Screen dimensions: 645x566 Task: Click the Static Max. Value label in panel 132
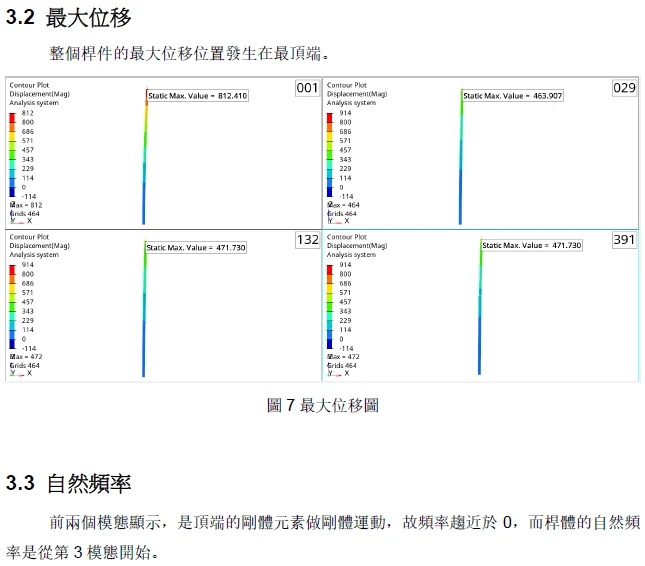coord(196,247)
